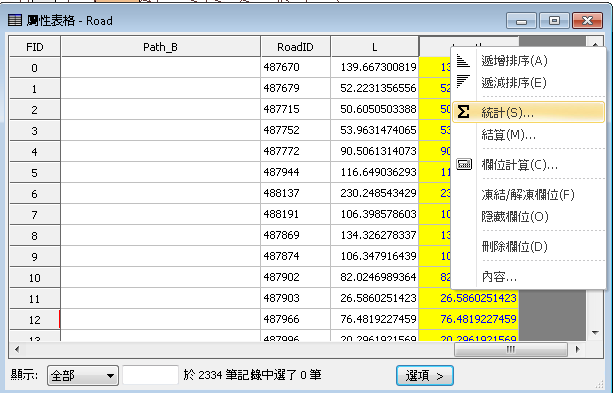Choose 凍結/解凍欄位(F) option
The width and height of the screenshot is (613, 393).
coord(528,194)
